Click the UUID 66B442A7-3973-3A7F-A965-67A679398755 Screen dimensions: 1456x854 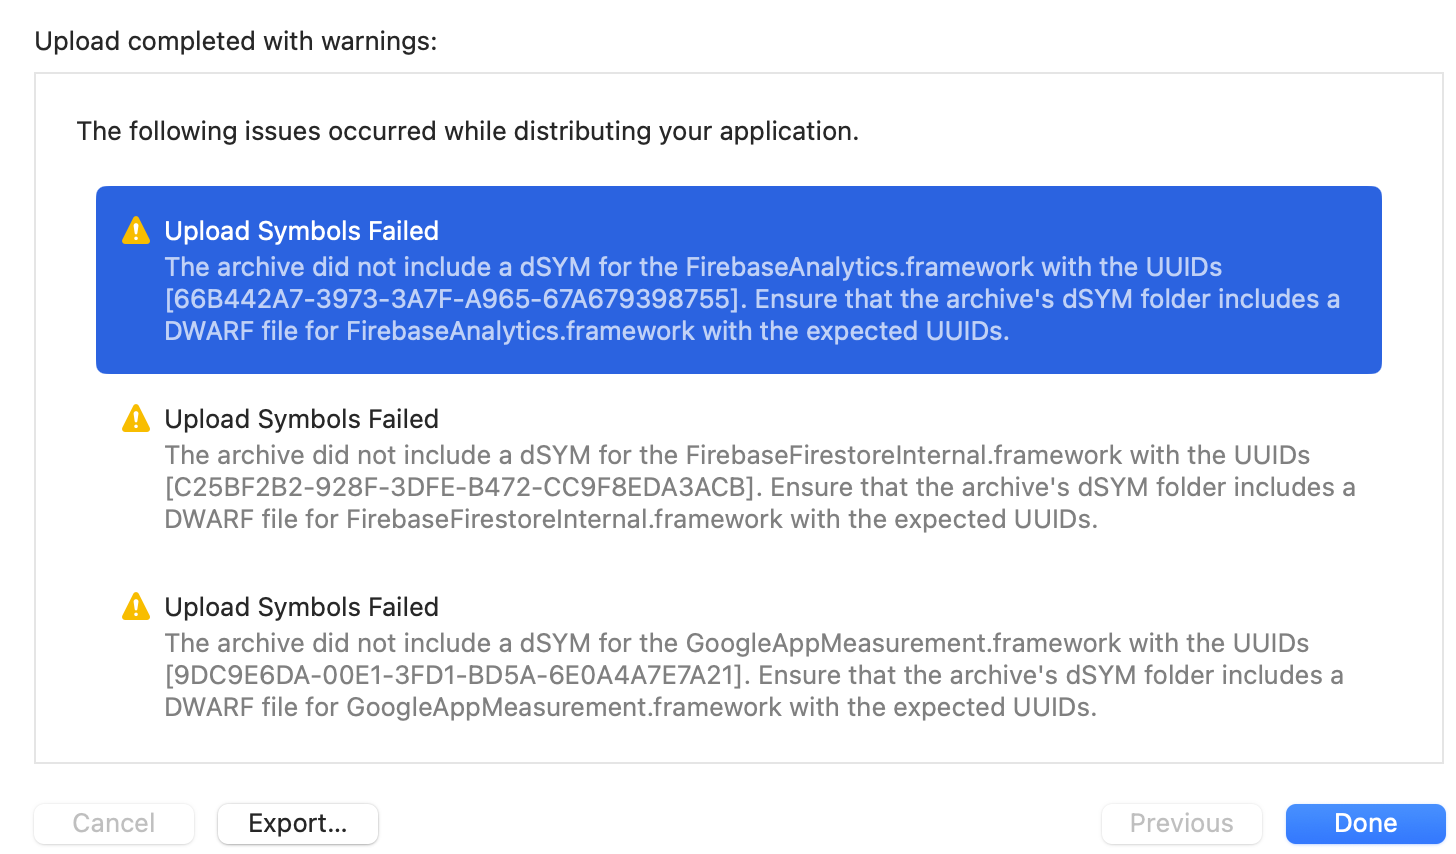coord(454,299)
